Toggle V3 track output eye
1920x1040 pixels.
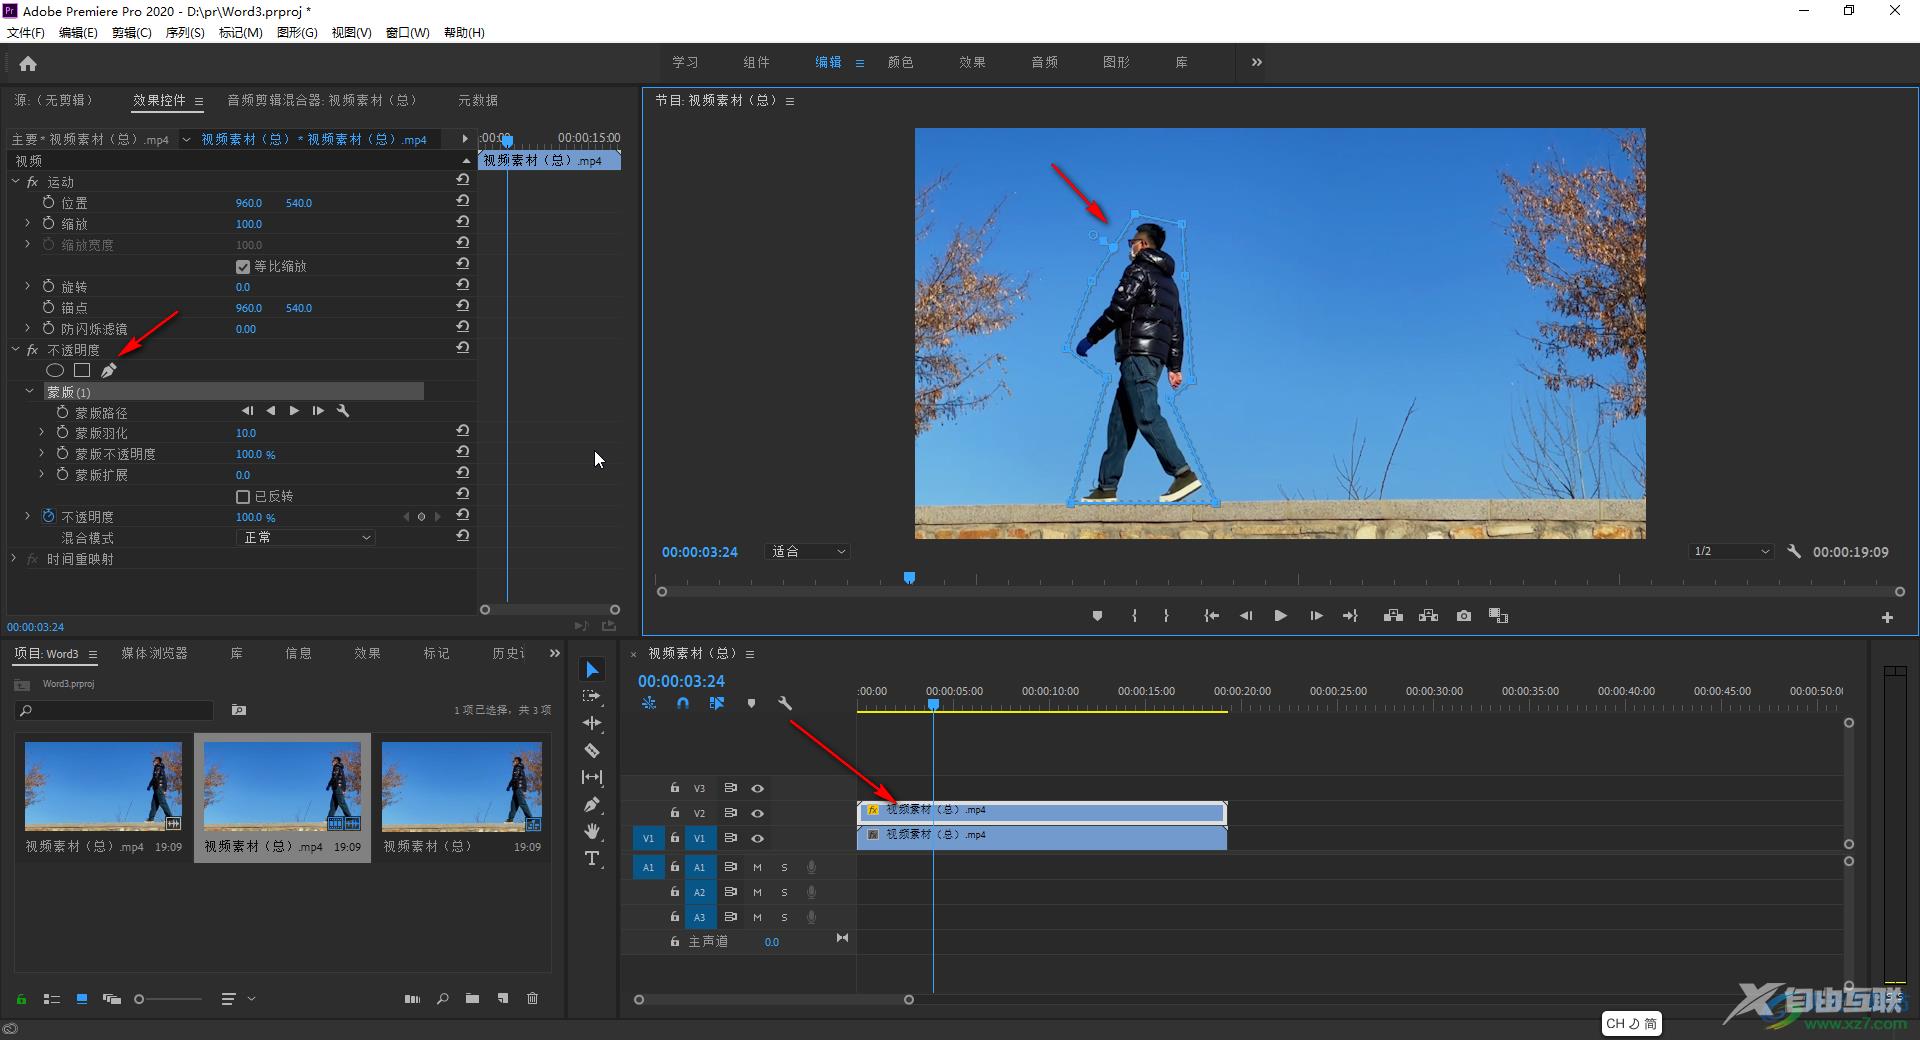pyautogui.click(x=758, y=788)
